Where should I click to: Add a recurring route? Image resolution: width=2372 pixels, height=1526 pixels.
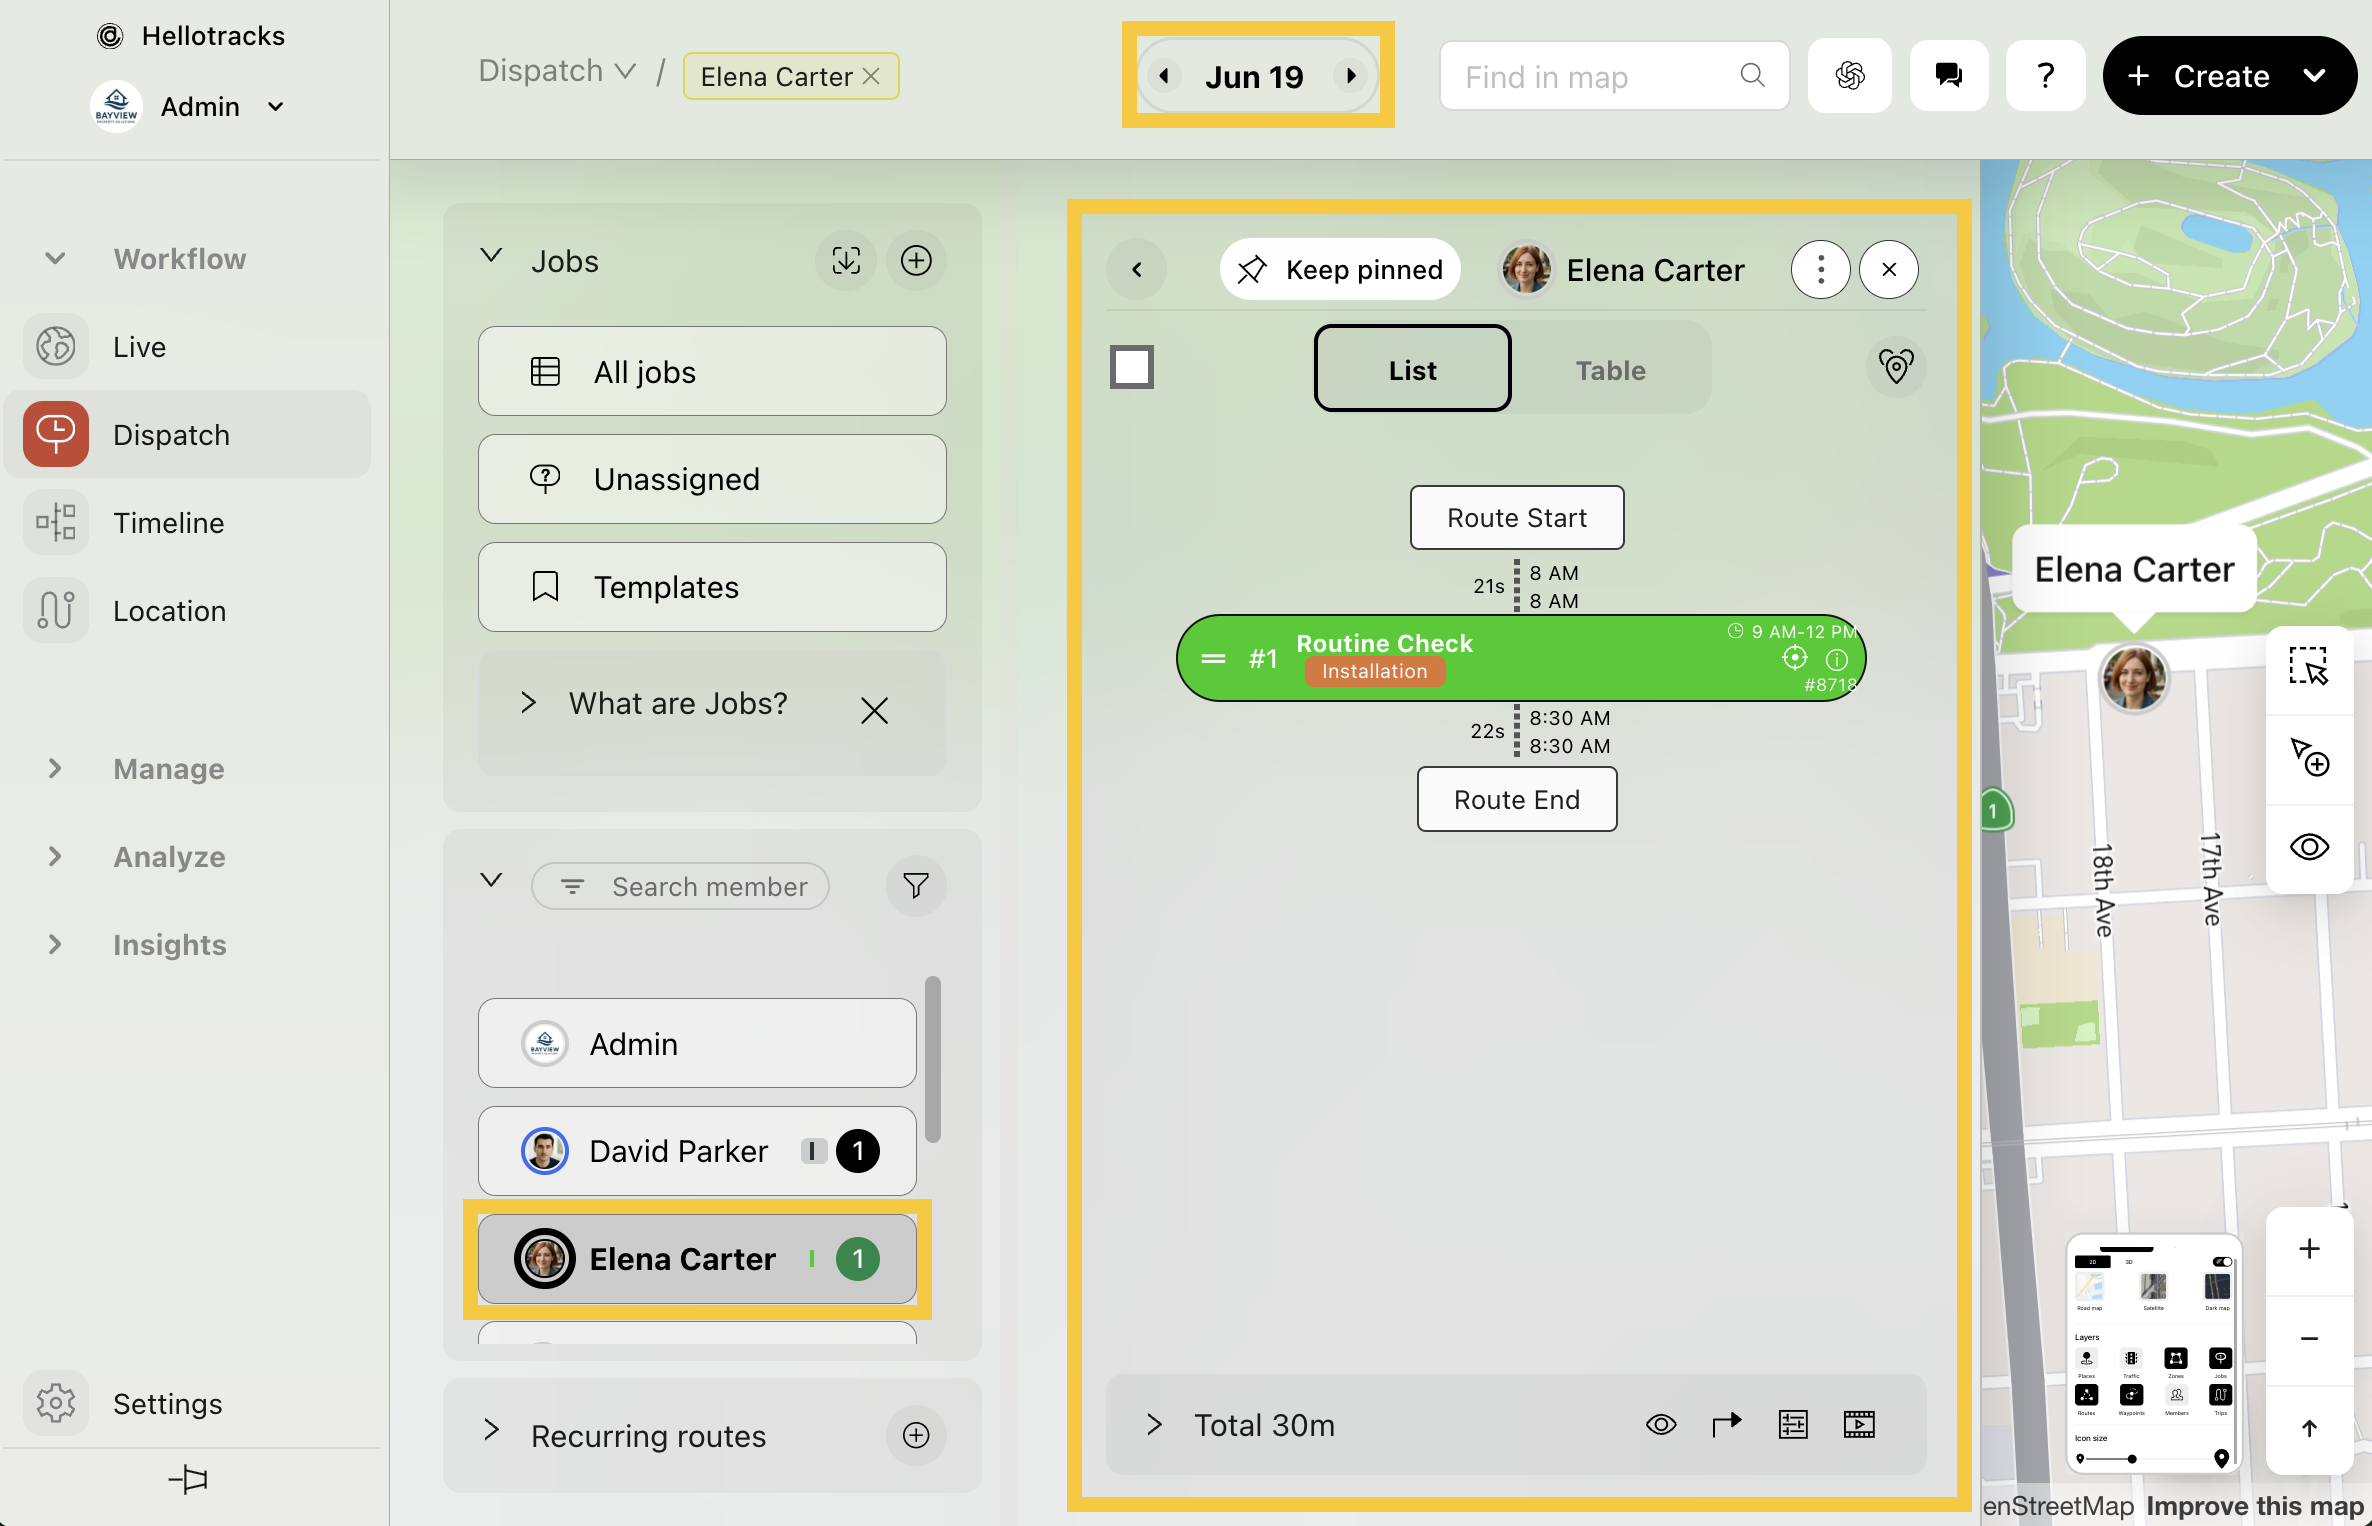(x=916, y=1435)
